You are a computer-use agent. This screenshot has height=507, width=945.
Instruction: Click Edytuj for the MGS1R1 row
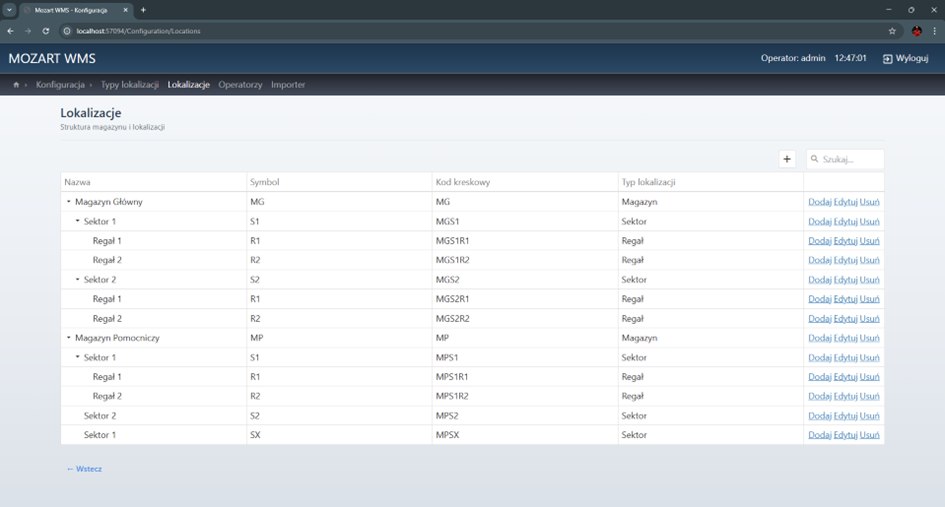[845, 241]
